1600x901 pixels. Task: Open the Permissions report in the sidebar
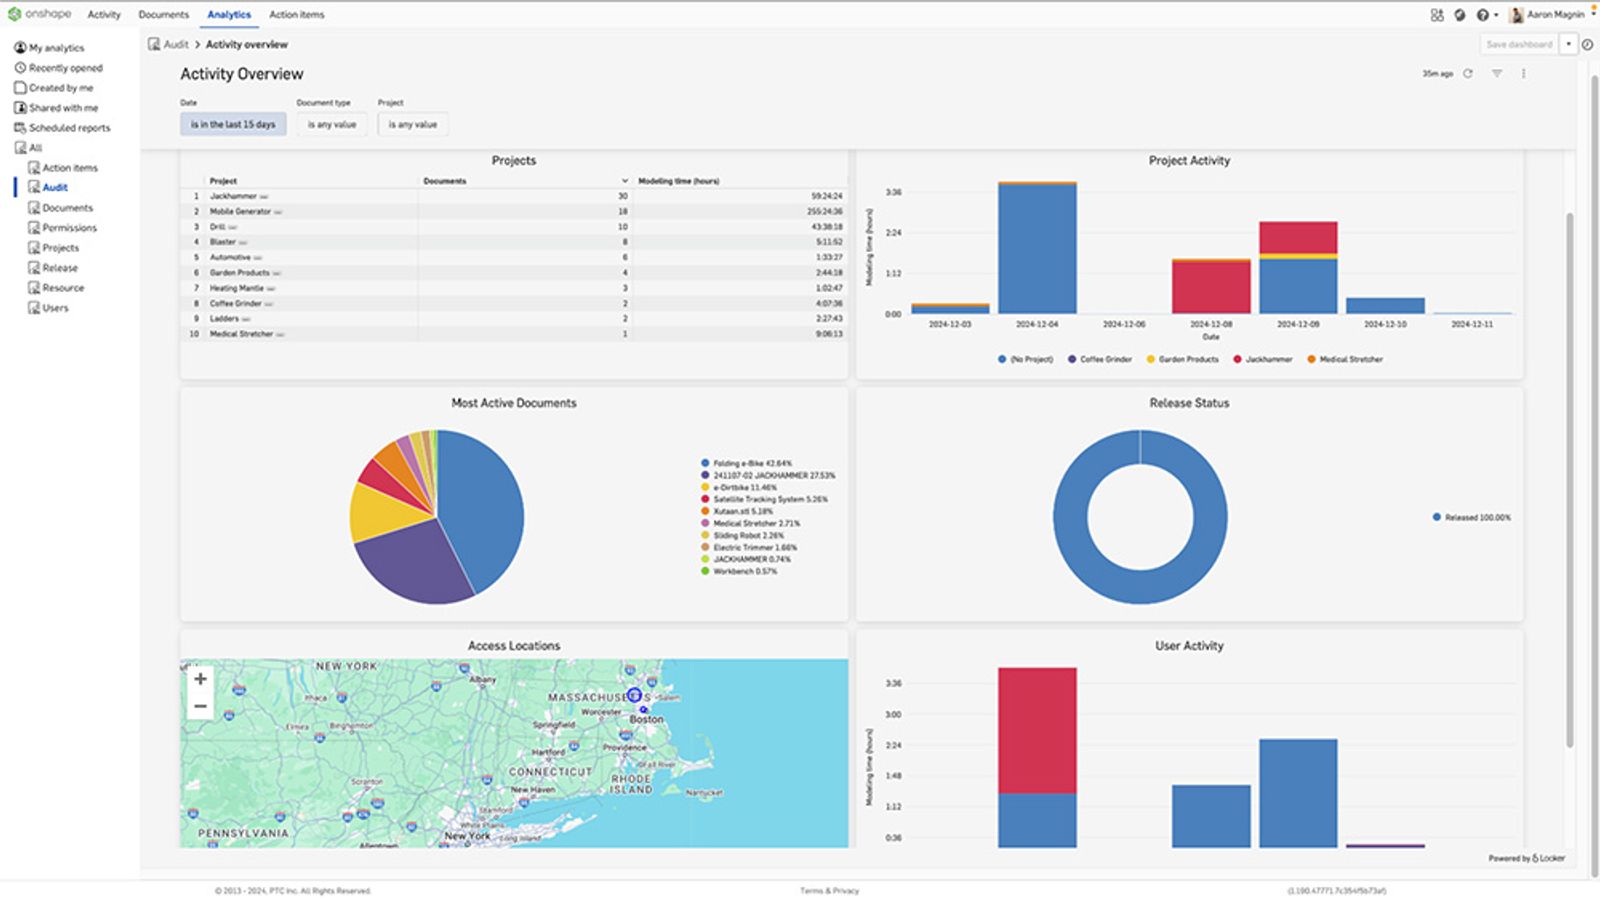click(69, 227)
